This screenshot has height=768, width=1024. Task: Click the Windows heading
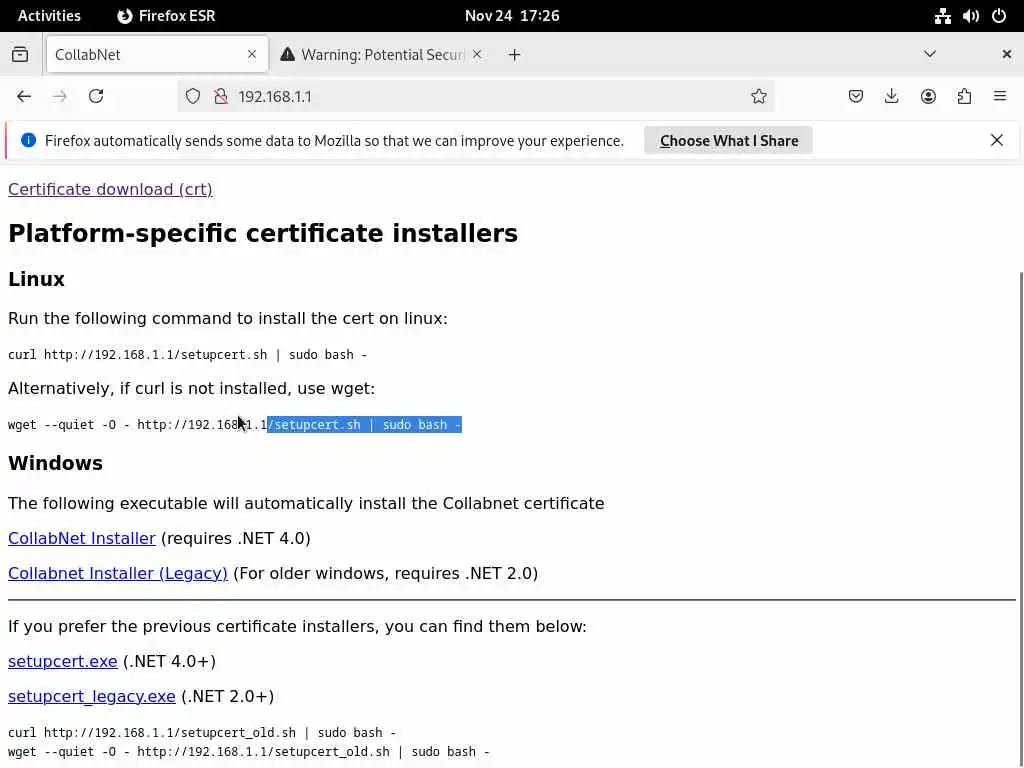click(56, 463)
